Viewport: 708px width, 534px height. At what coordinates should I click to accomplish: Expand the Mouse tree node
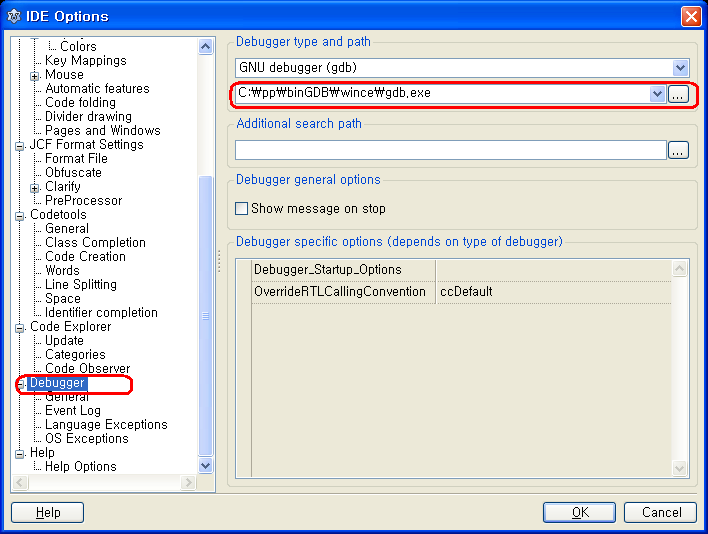tap(35, 76)
